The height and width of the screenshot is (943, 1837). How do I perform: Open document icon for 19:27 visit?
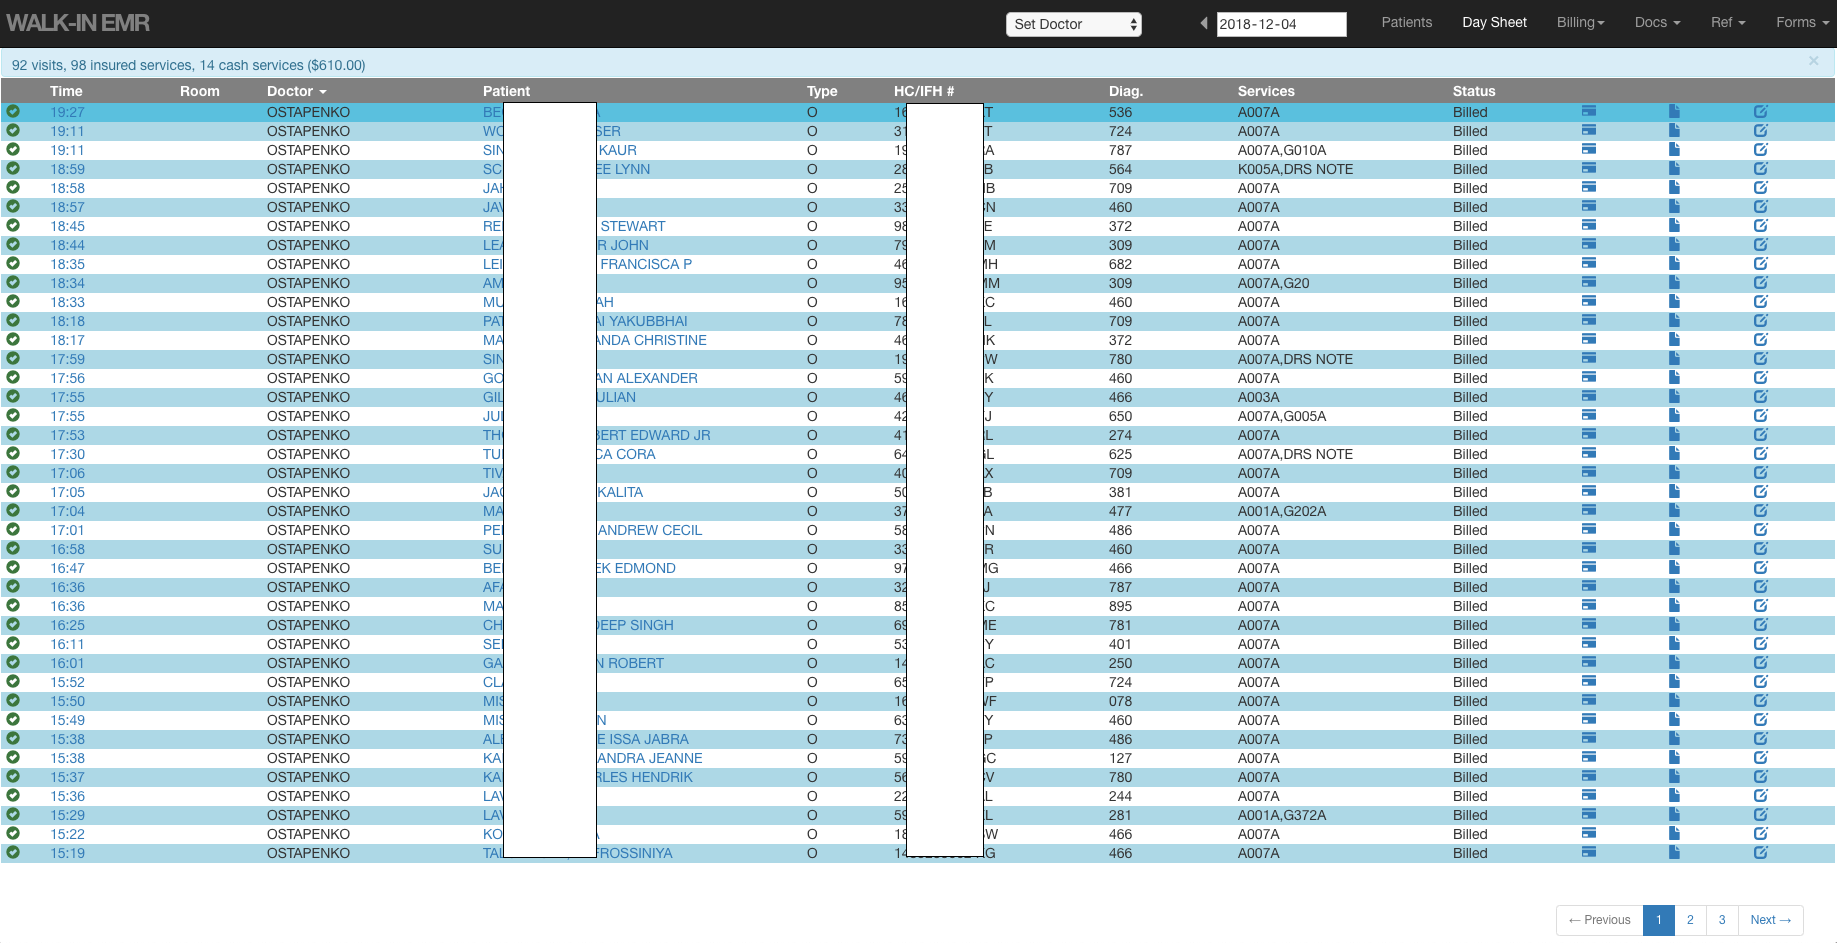click(x=1674, y=111)
